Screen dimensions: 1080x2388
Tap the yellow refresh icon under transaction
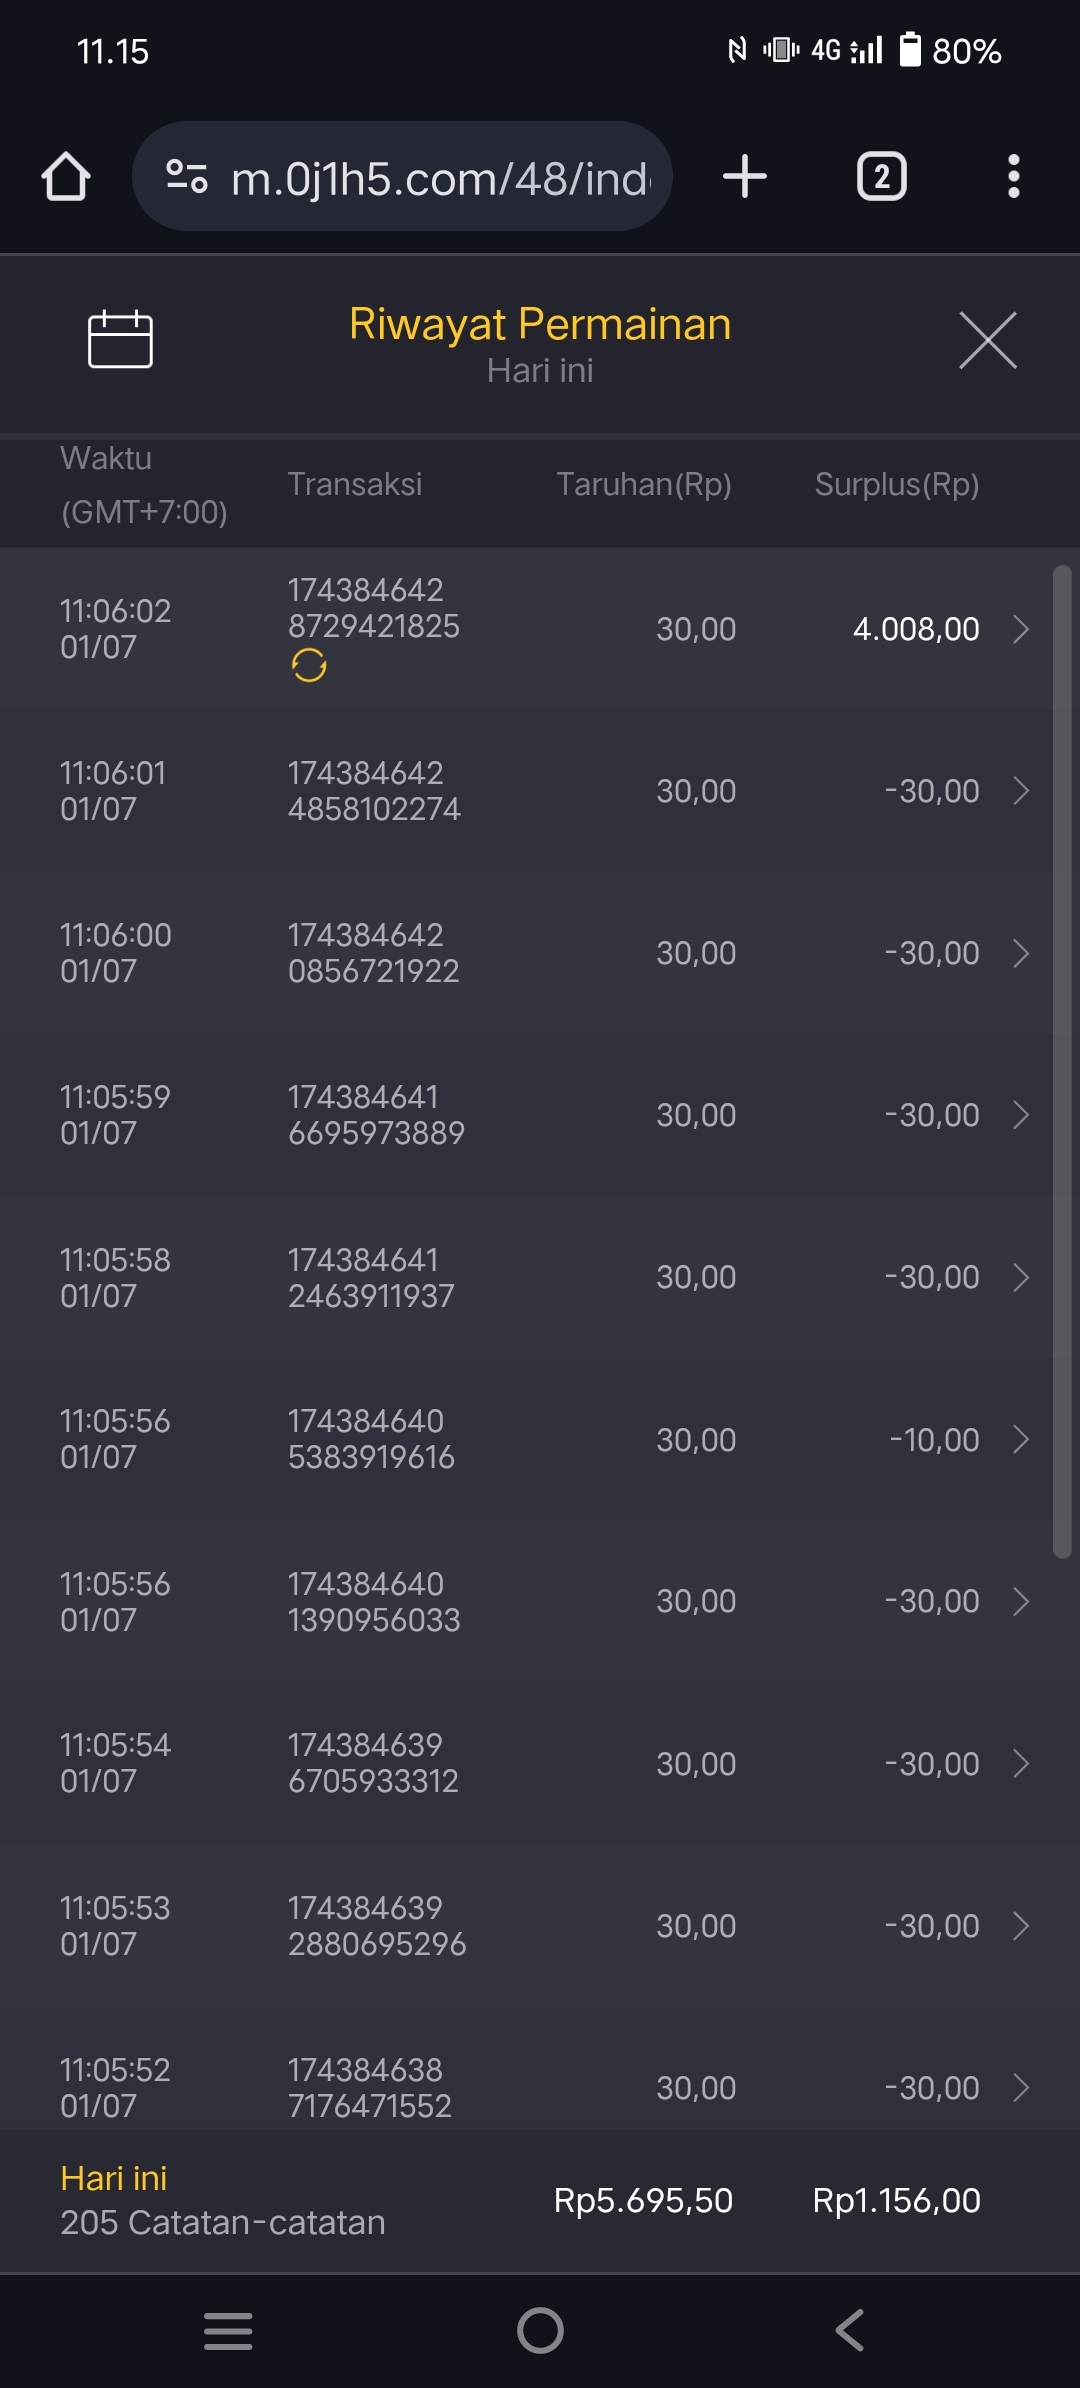click(309, 665)
